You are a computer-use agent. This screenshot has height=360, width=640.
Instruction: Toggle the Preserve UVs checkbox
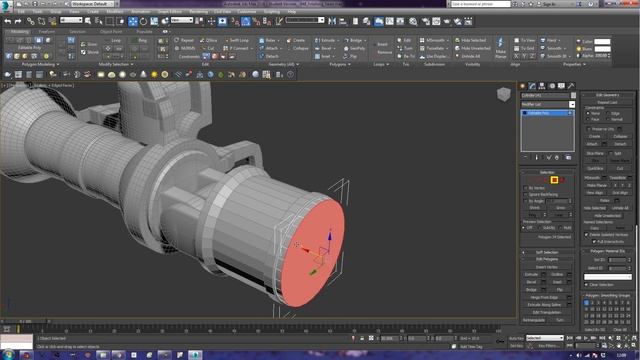(x=589, y=129)
